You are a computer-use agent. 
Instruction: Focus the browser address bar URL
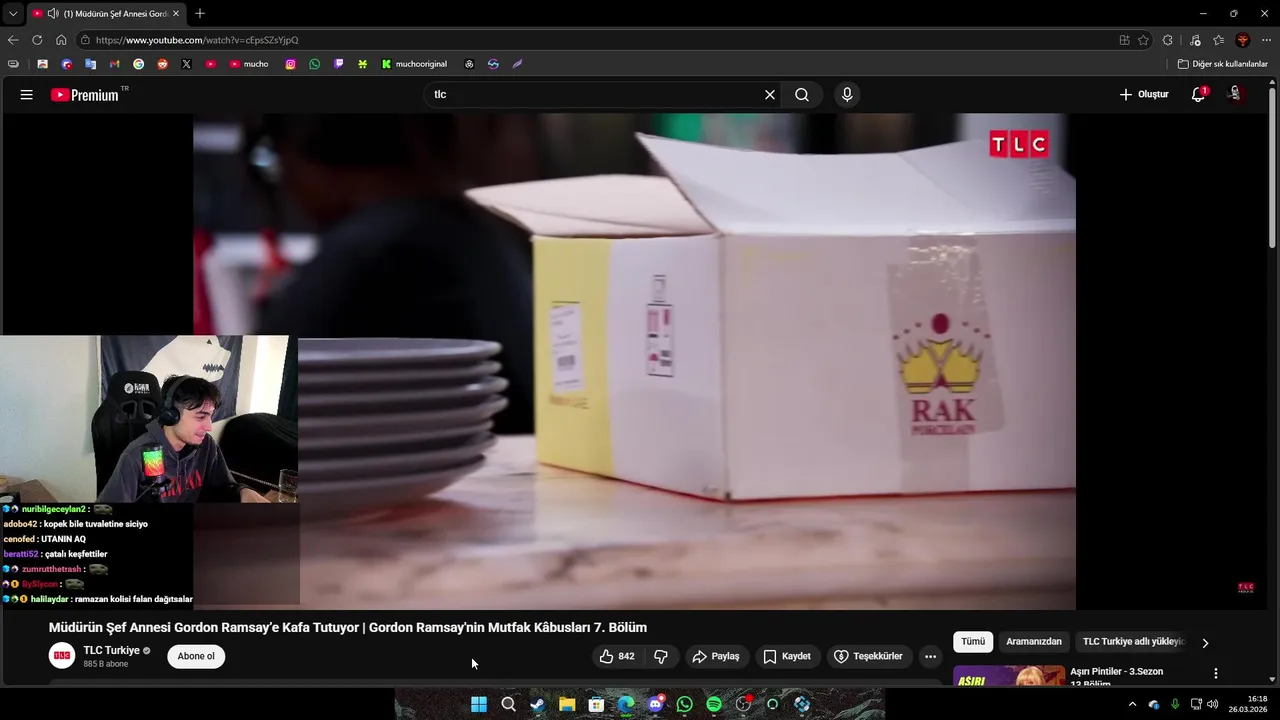click(197, 40)
